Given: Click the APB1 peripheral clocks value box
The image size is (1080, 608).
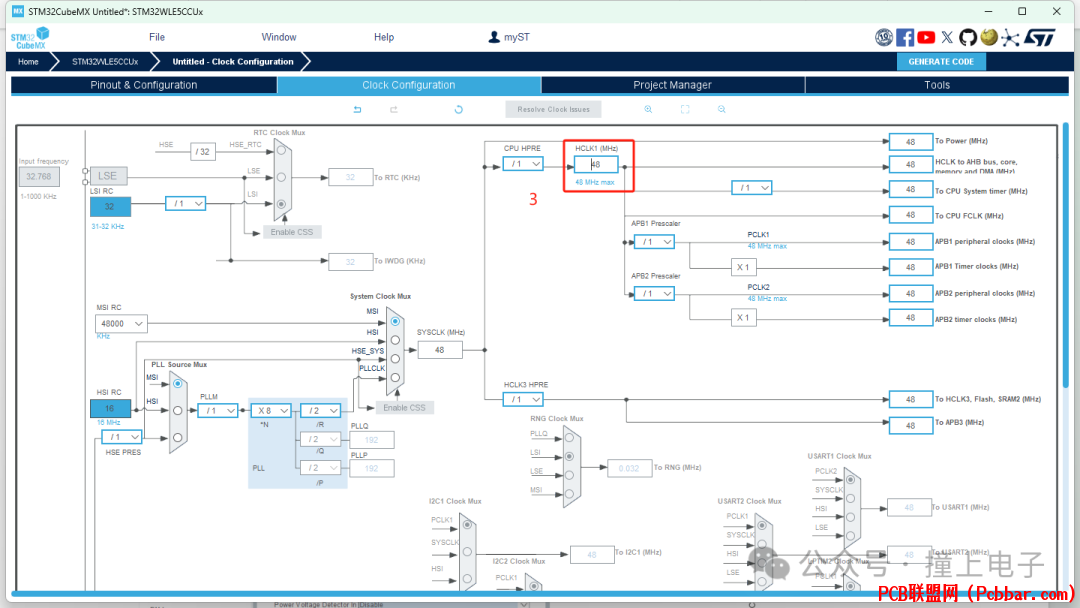Looking at the screenshot, I should coord(911,242).
